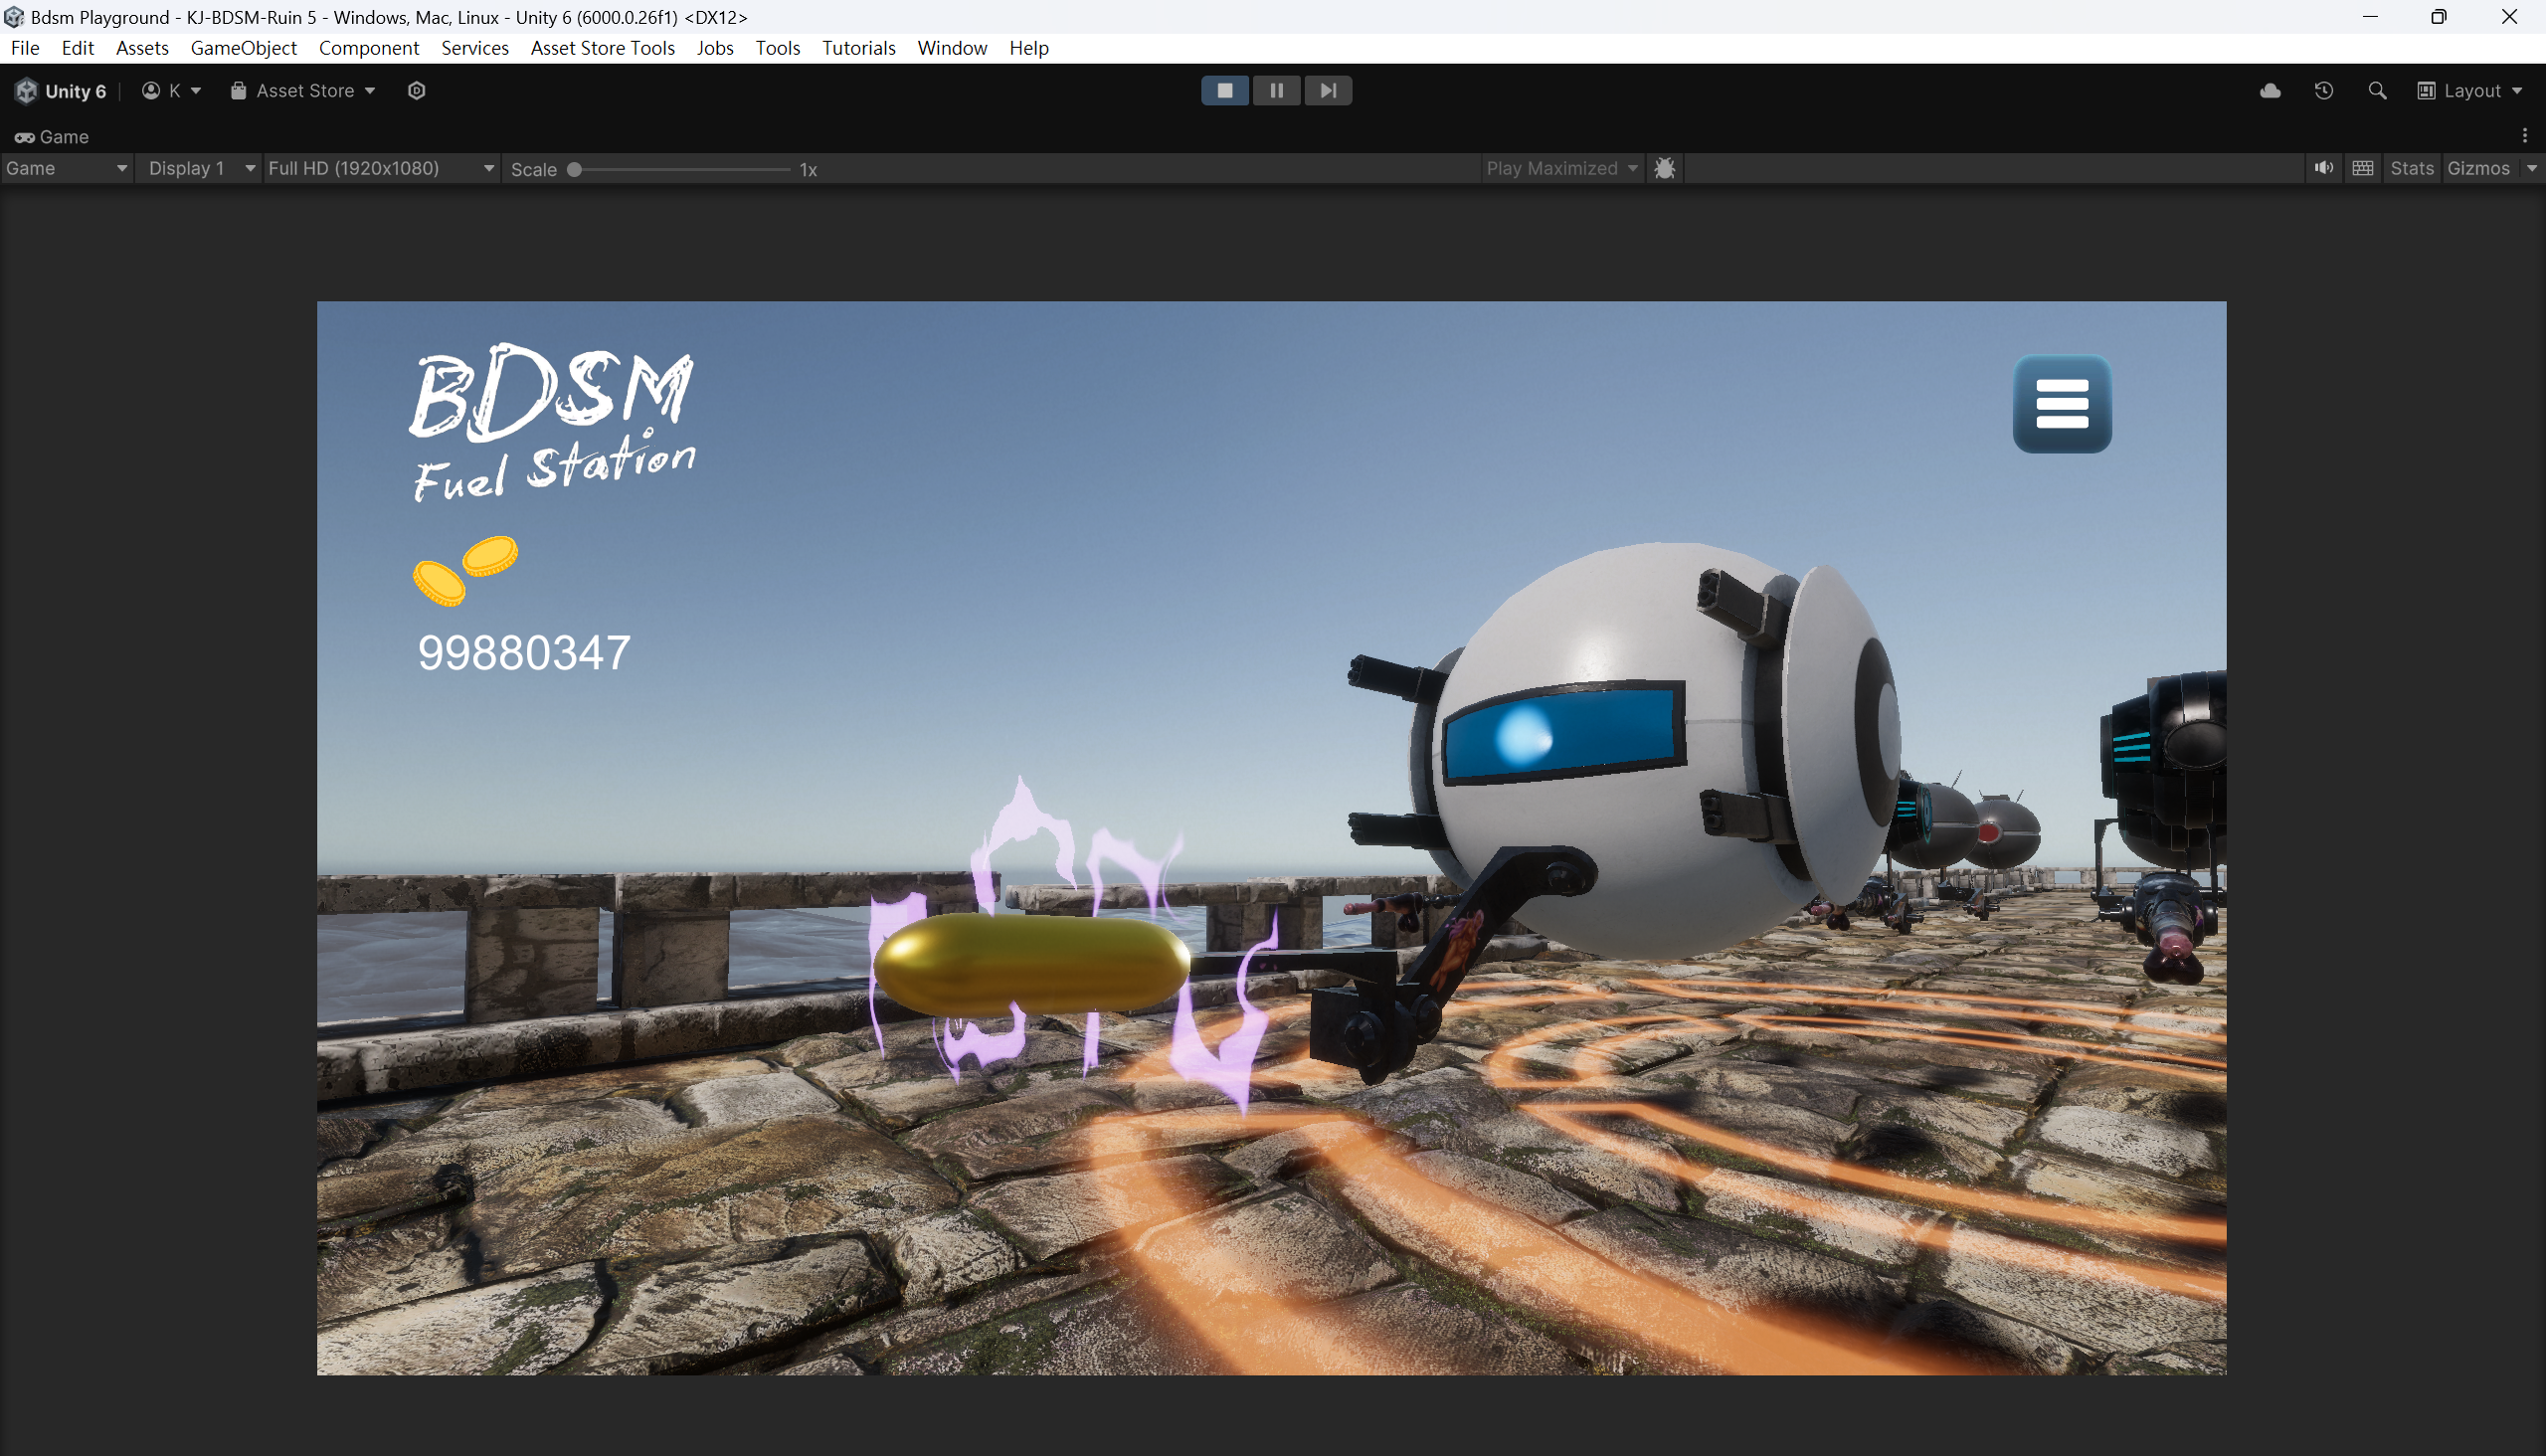Click the search magnifier icon

2376,91
